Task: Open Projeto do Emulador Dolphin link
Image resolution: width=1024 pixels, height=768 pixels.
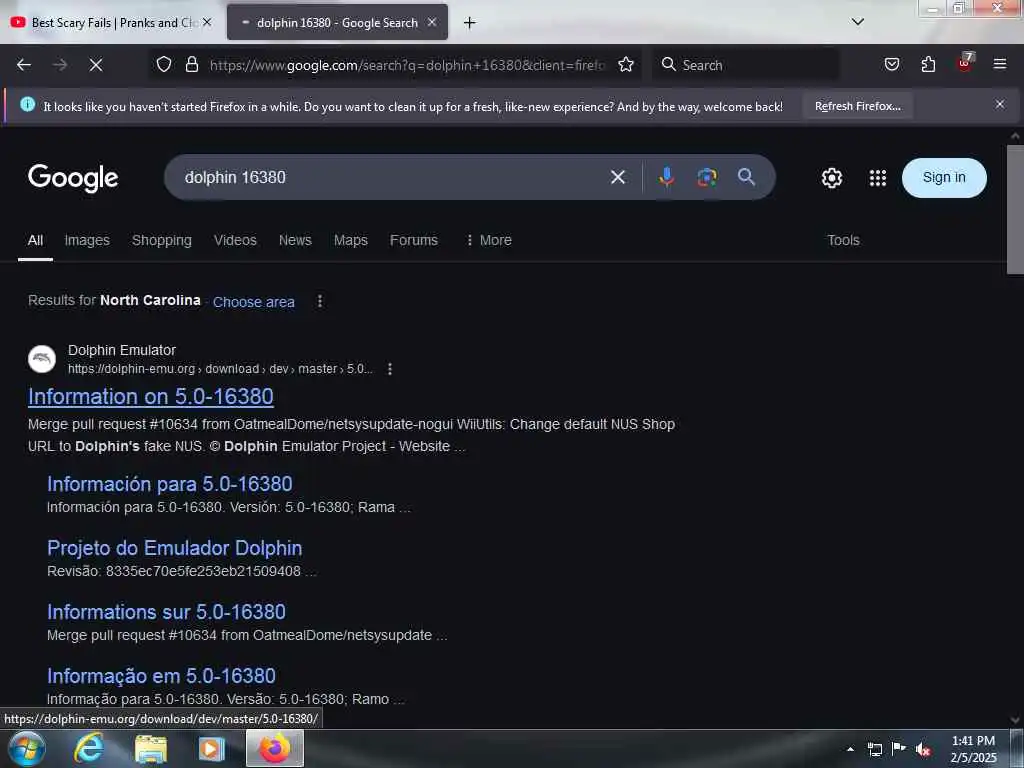Action: (x=174, y=548)
